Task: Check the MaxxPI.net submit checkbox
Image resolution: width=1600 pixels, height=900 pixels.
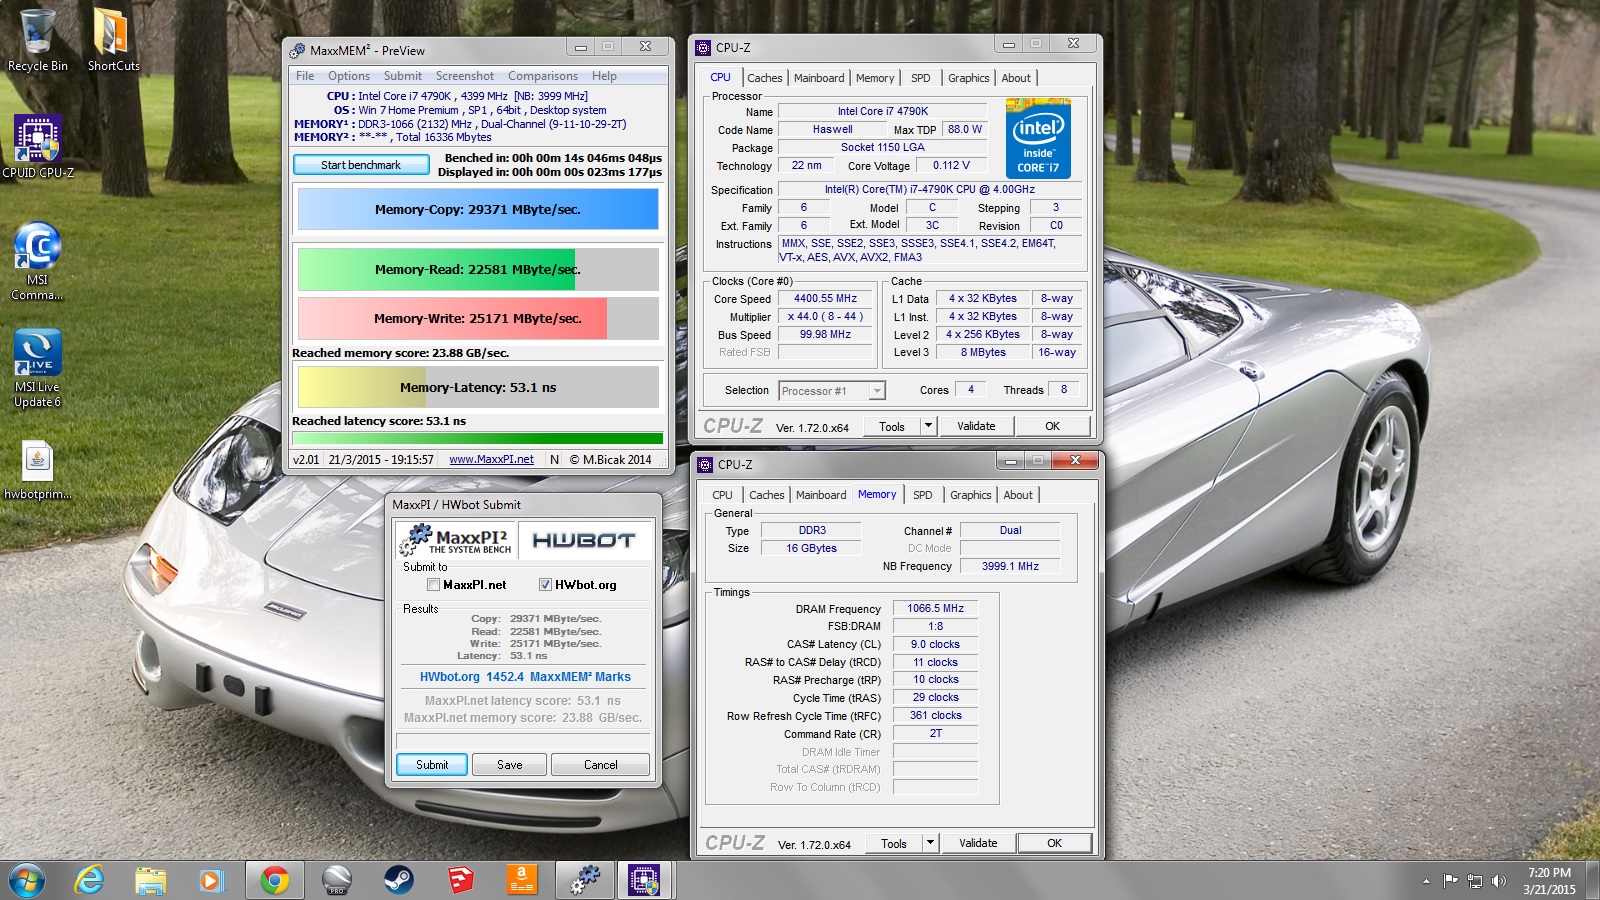Action: 433,585
